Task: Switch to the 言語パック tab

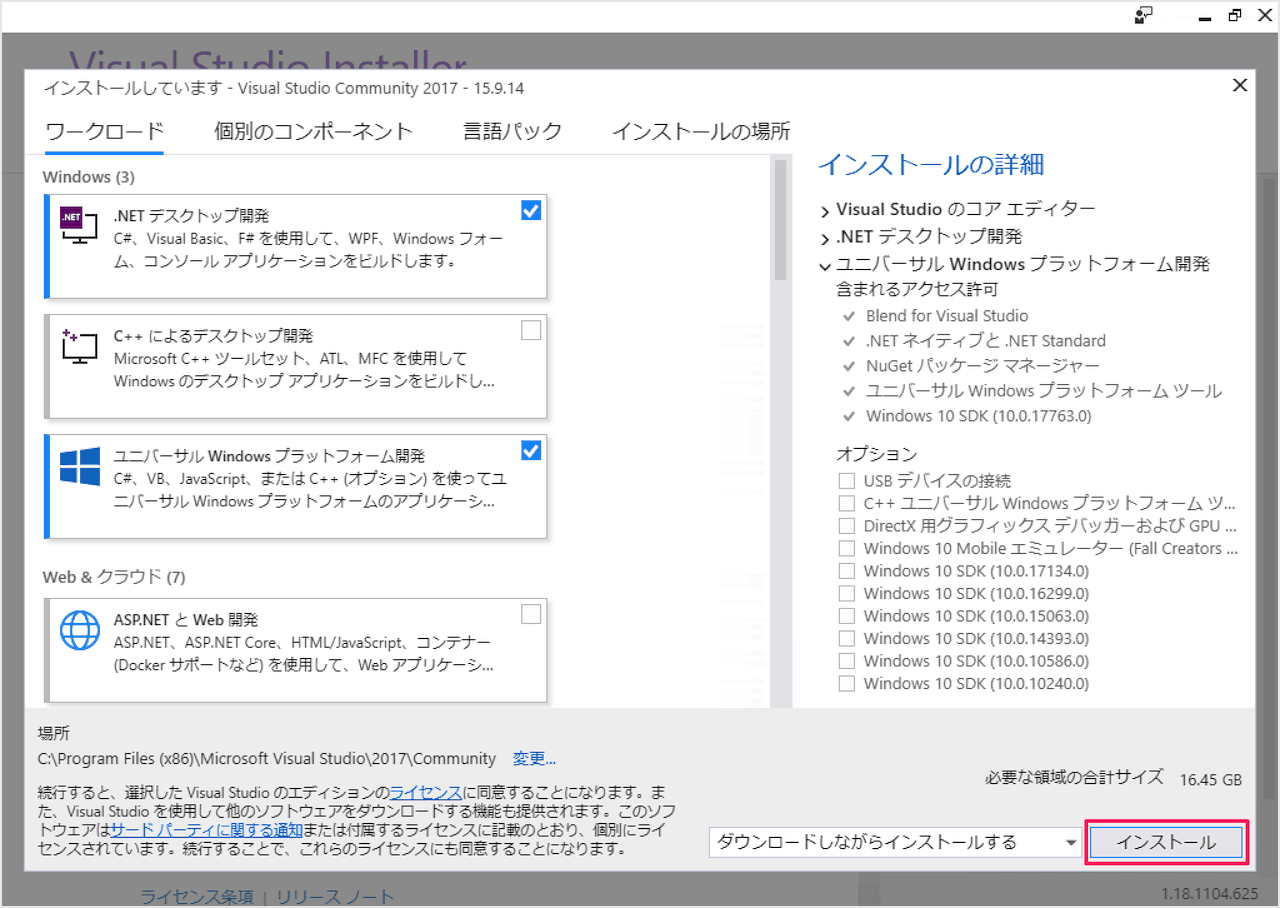Action: click(x=512, y=131)
